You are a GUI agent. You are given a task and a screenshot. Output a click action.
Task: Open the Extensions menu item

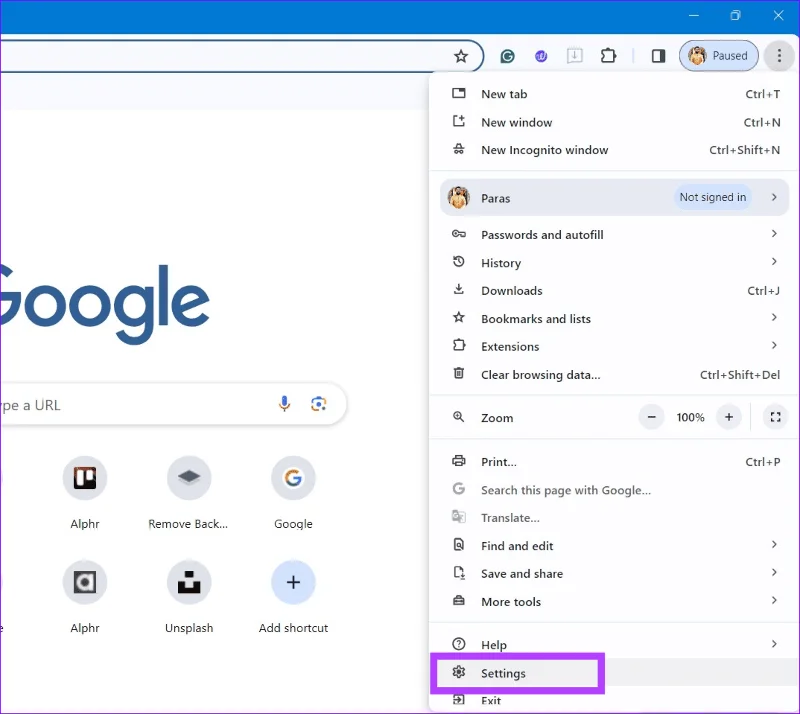614,347
